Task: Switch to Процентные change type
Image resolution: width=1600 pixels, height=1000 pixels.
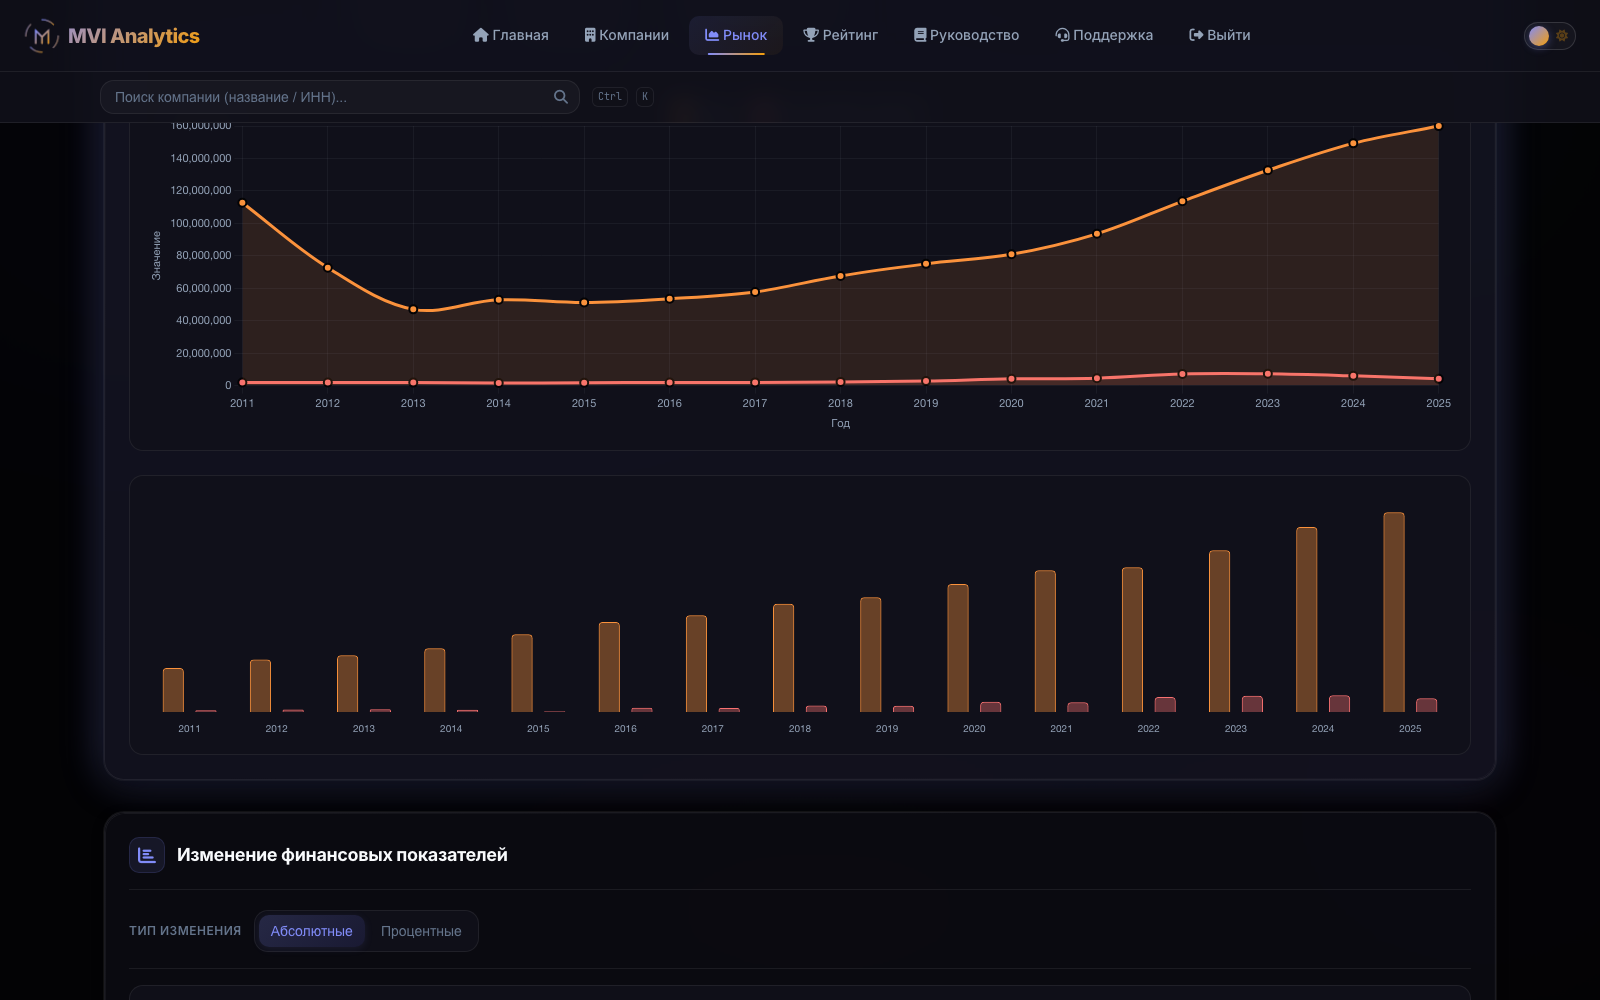Action: [421, 931]
